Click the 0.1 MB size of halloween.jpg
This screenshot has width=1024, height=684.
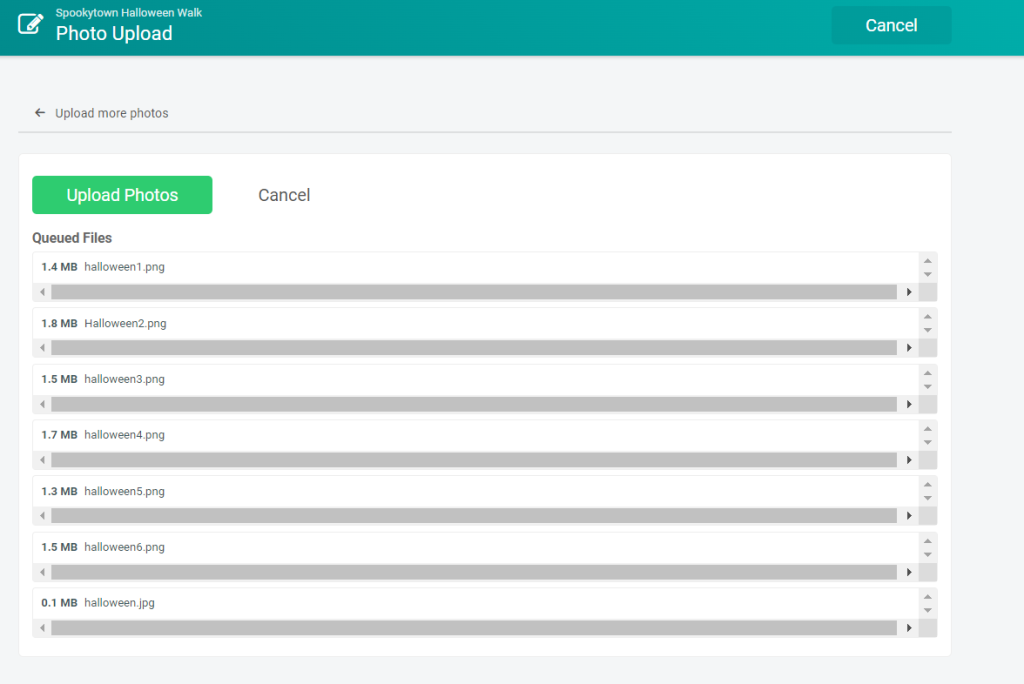59,602
